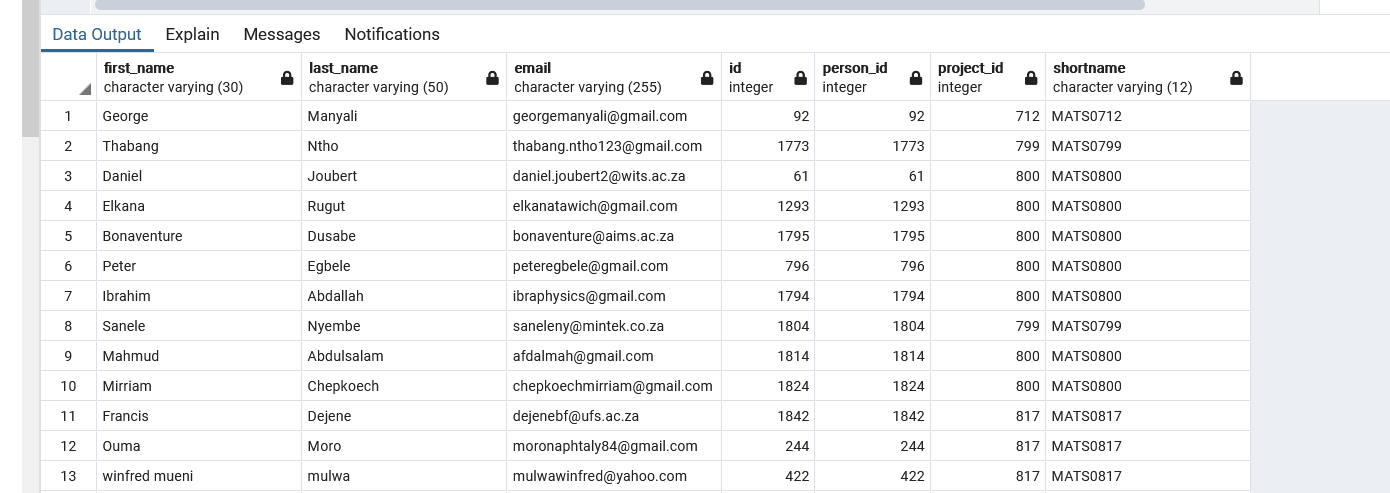
Task: Click the last name 'Manyali'
Action: pyautogui.click(x=404, y=116)
